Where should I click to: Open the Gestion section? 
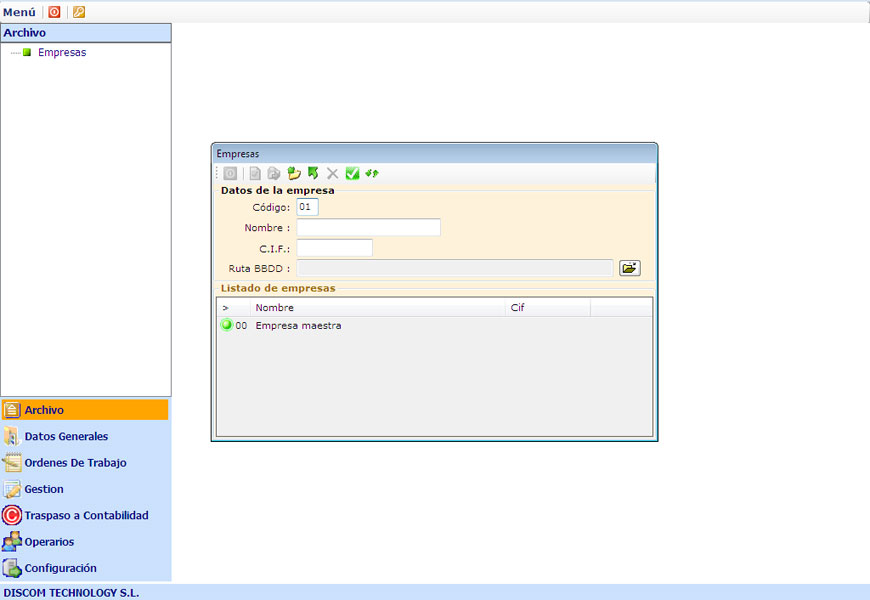coord(44,489)
